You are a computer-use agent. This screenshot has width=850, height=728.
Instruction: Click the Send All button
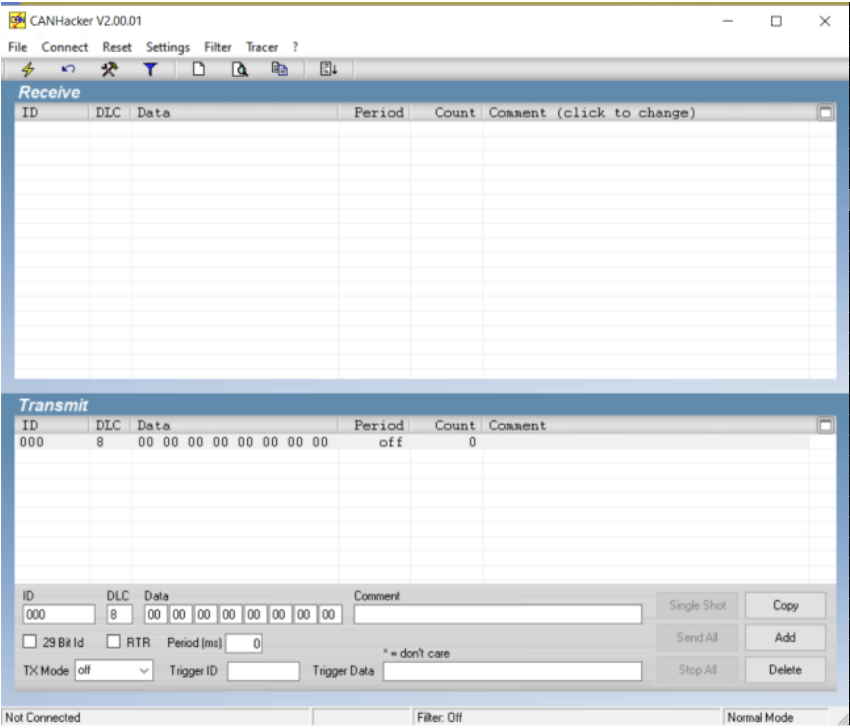(x=697, y=637)
